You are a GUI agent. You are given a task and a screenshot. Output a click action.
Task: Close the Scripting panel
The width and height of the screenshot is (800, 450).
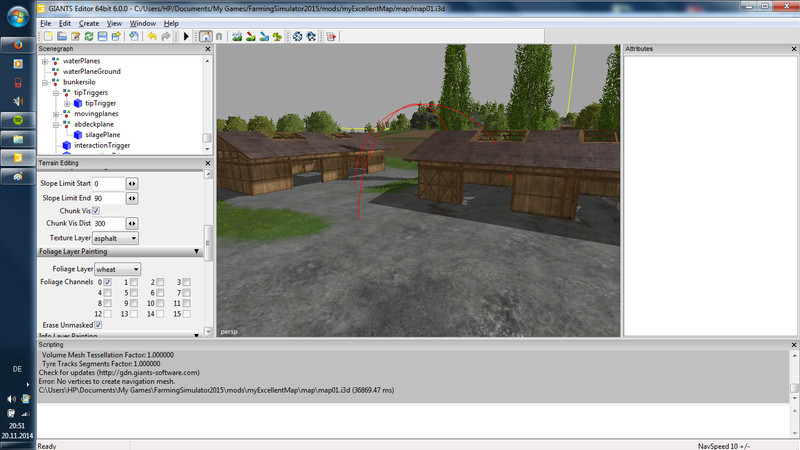[x=794, y=345]
